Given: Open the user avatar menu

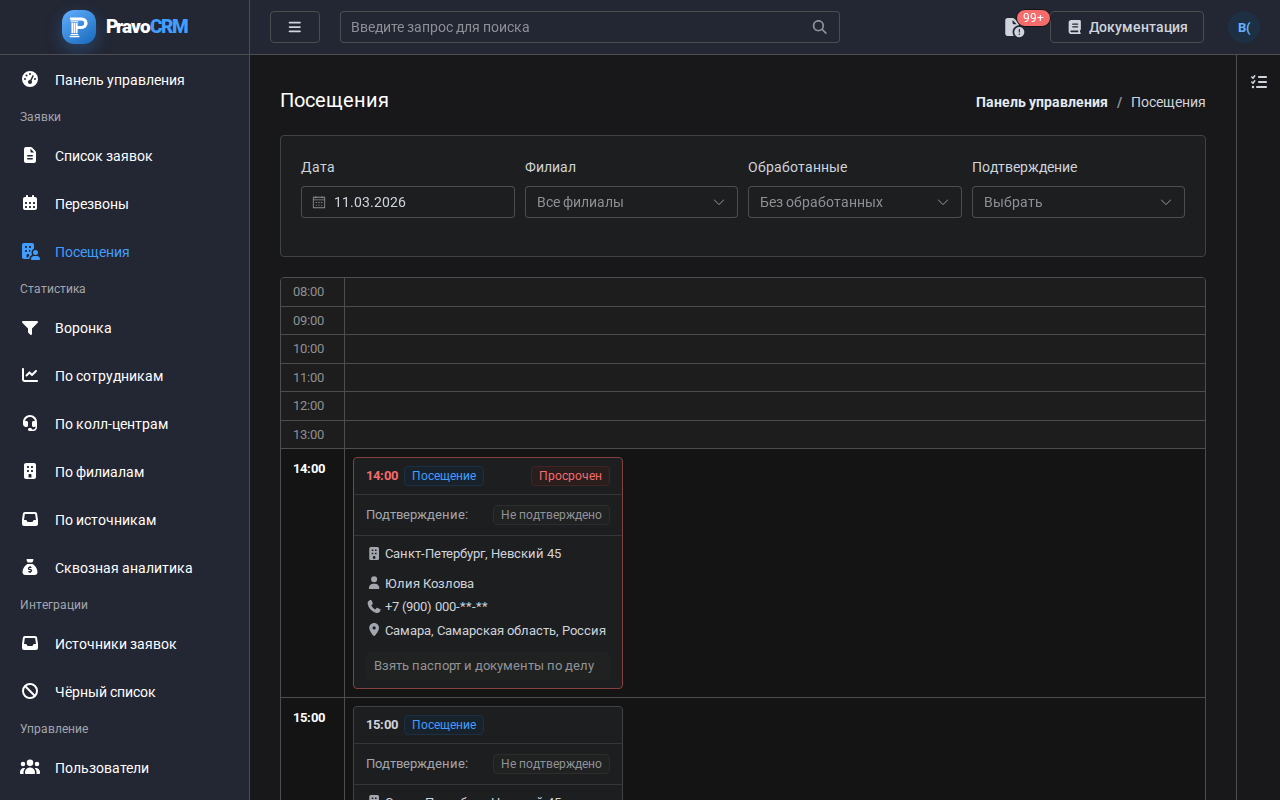Looking at the screenshot, I should click(x=1244, y=27).
